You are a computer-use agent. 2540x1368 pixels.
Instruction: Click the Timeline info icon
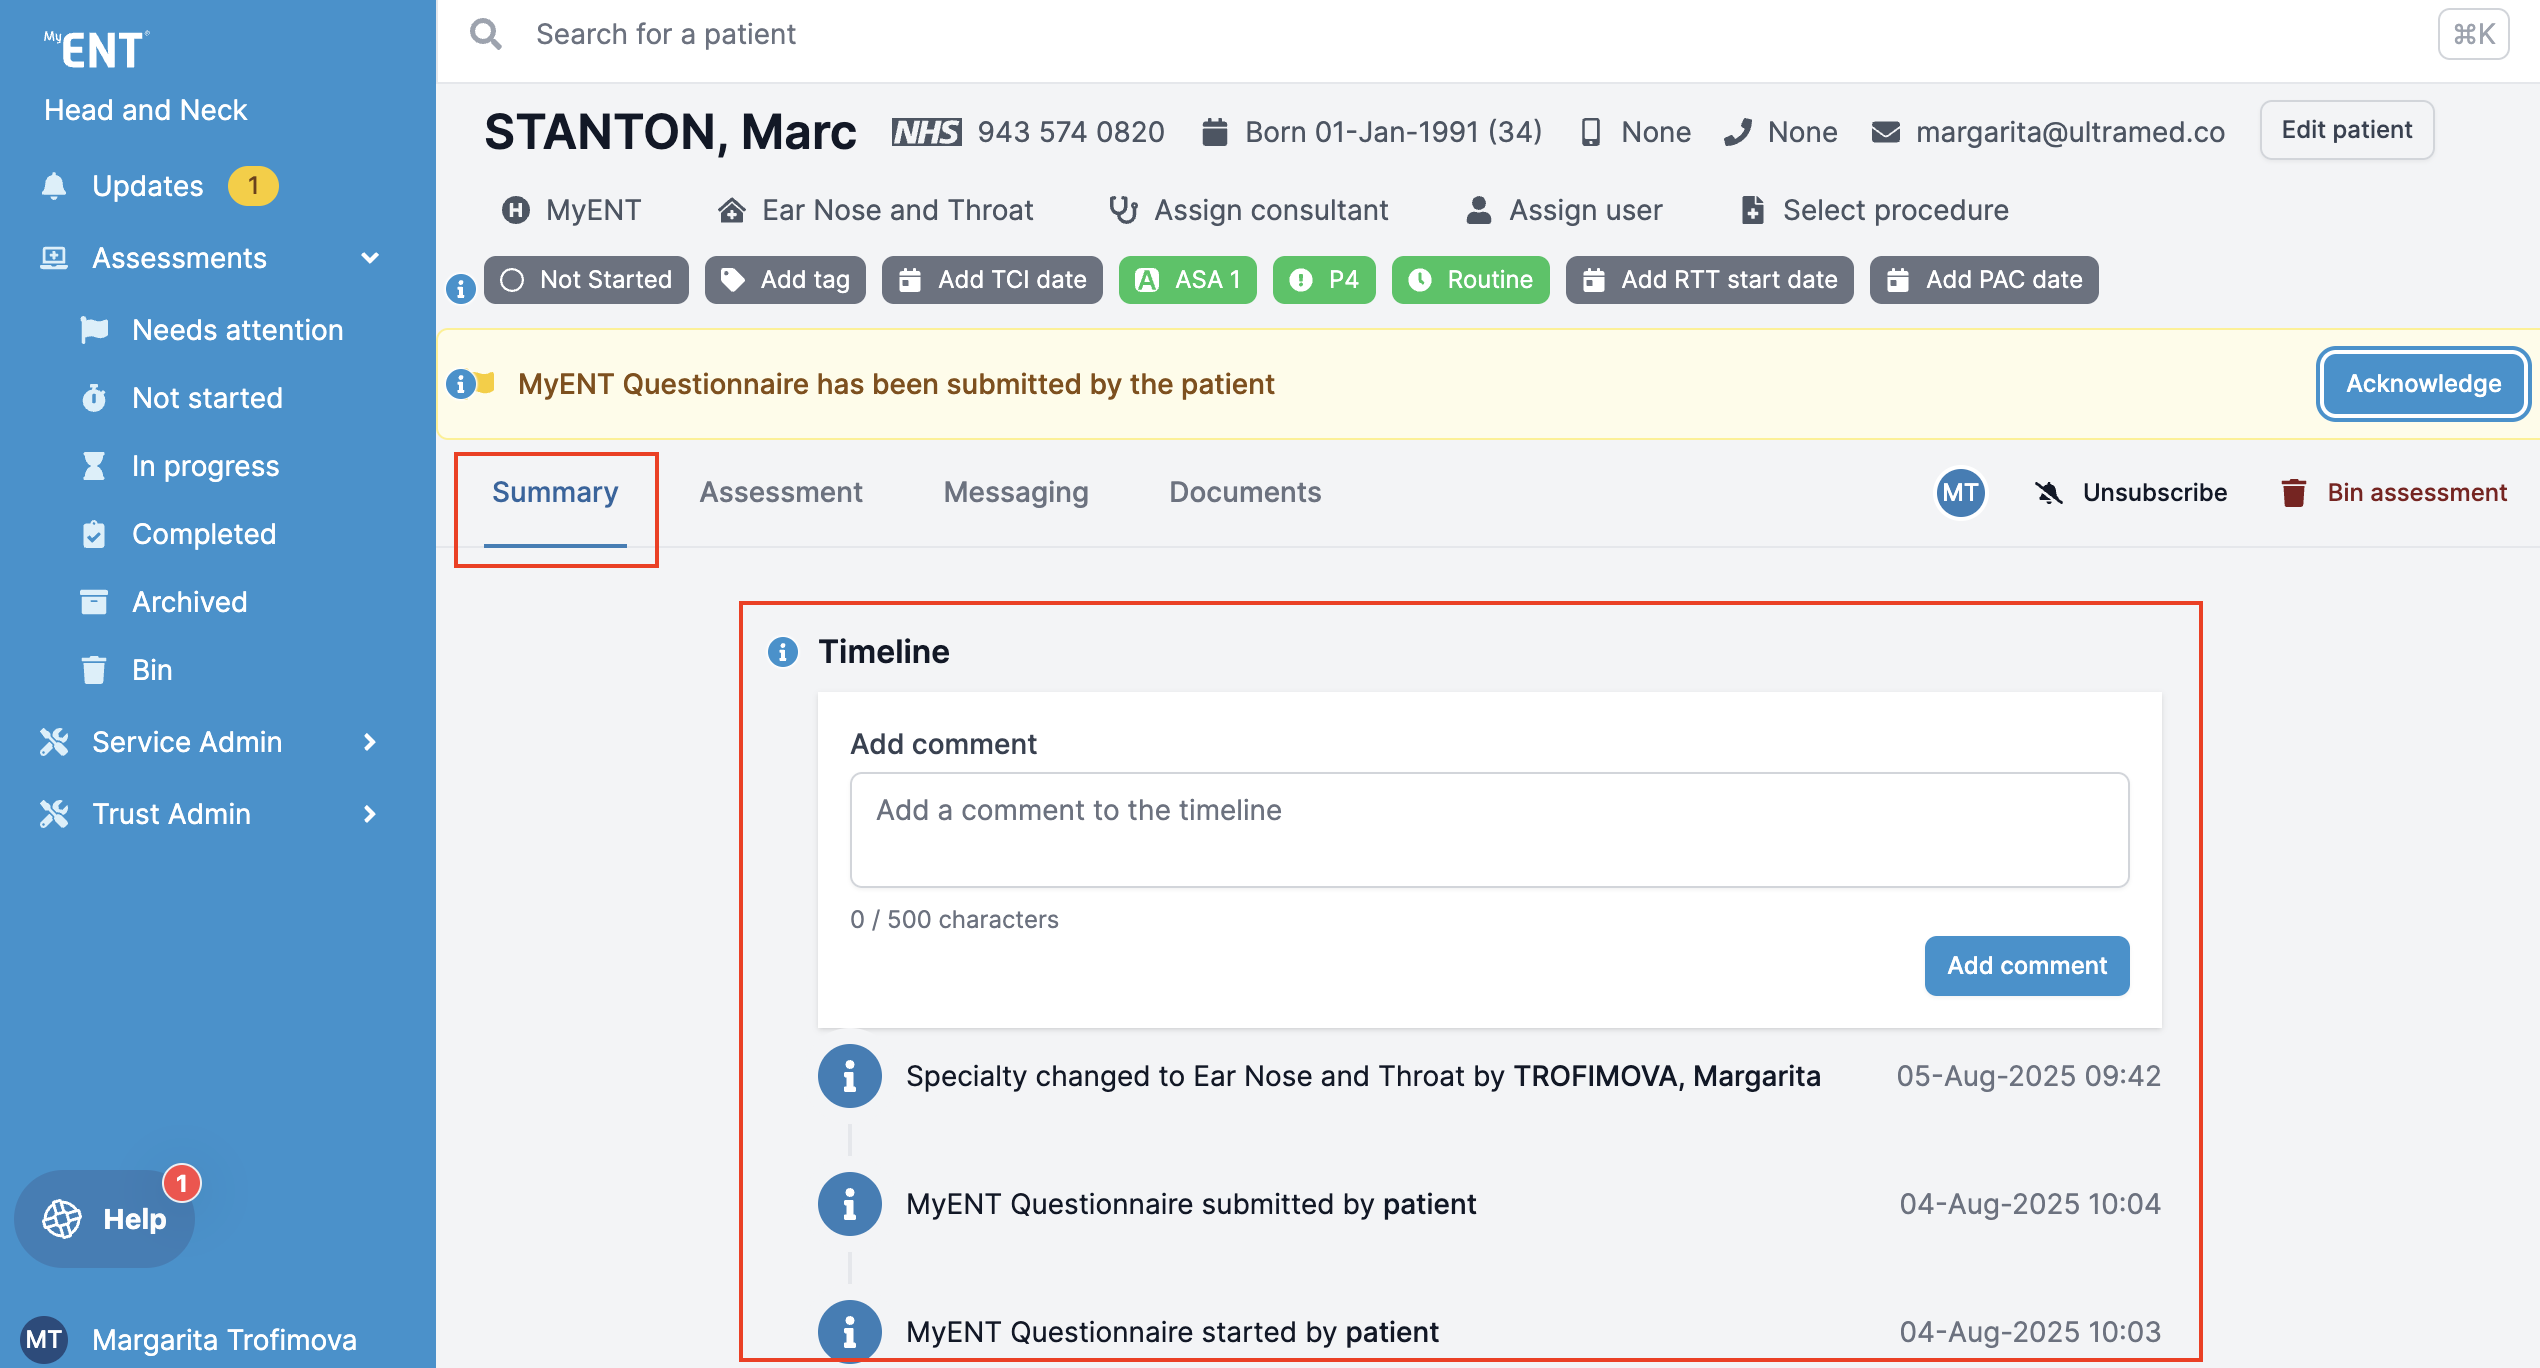(x=782, y=652)
